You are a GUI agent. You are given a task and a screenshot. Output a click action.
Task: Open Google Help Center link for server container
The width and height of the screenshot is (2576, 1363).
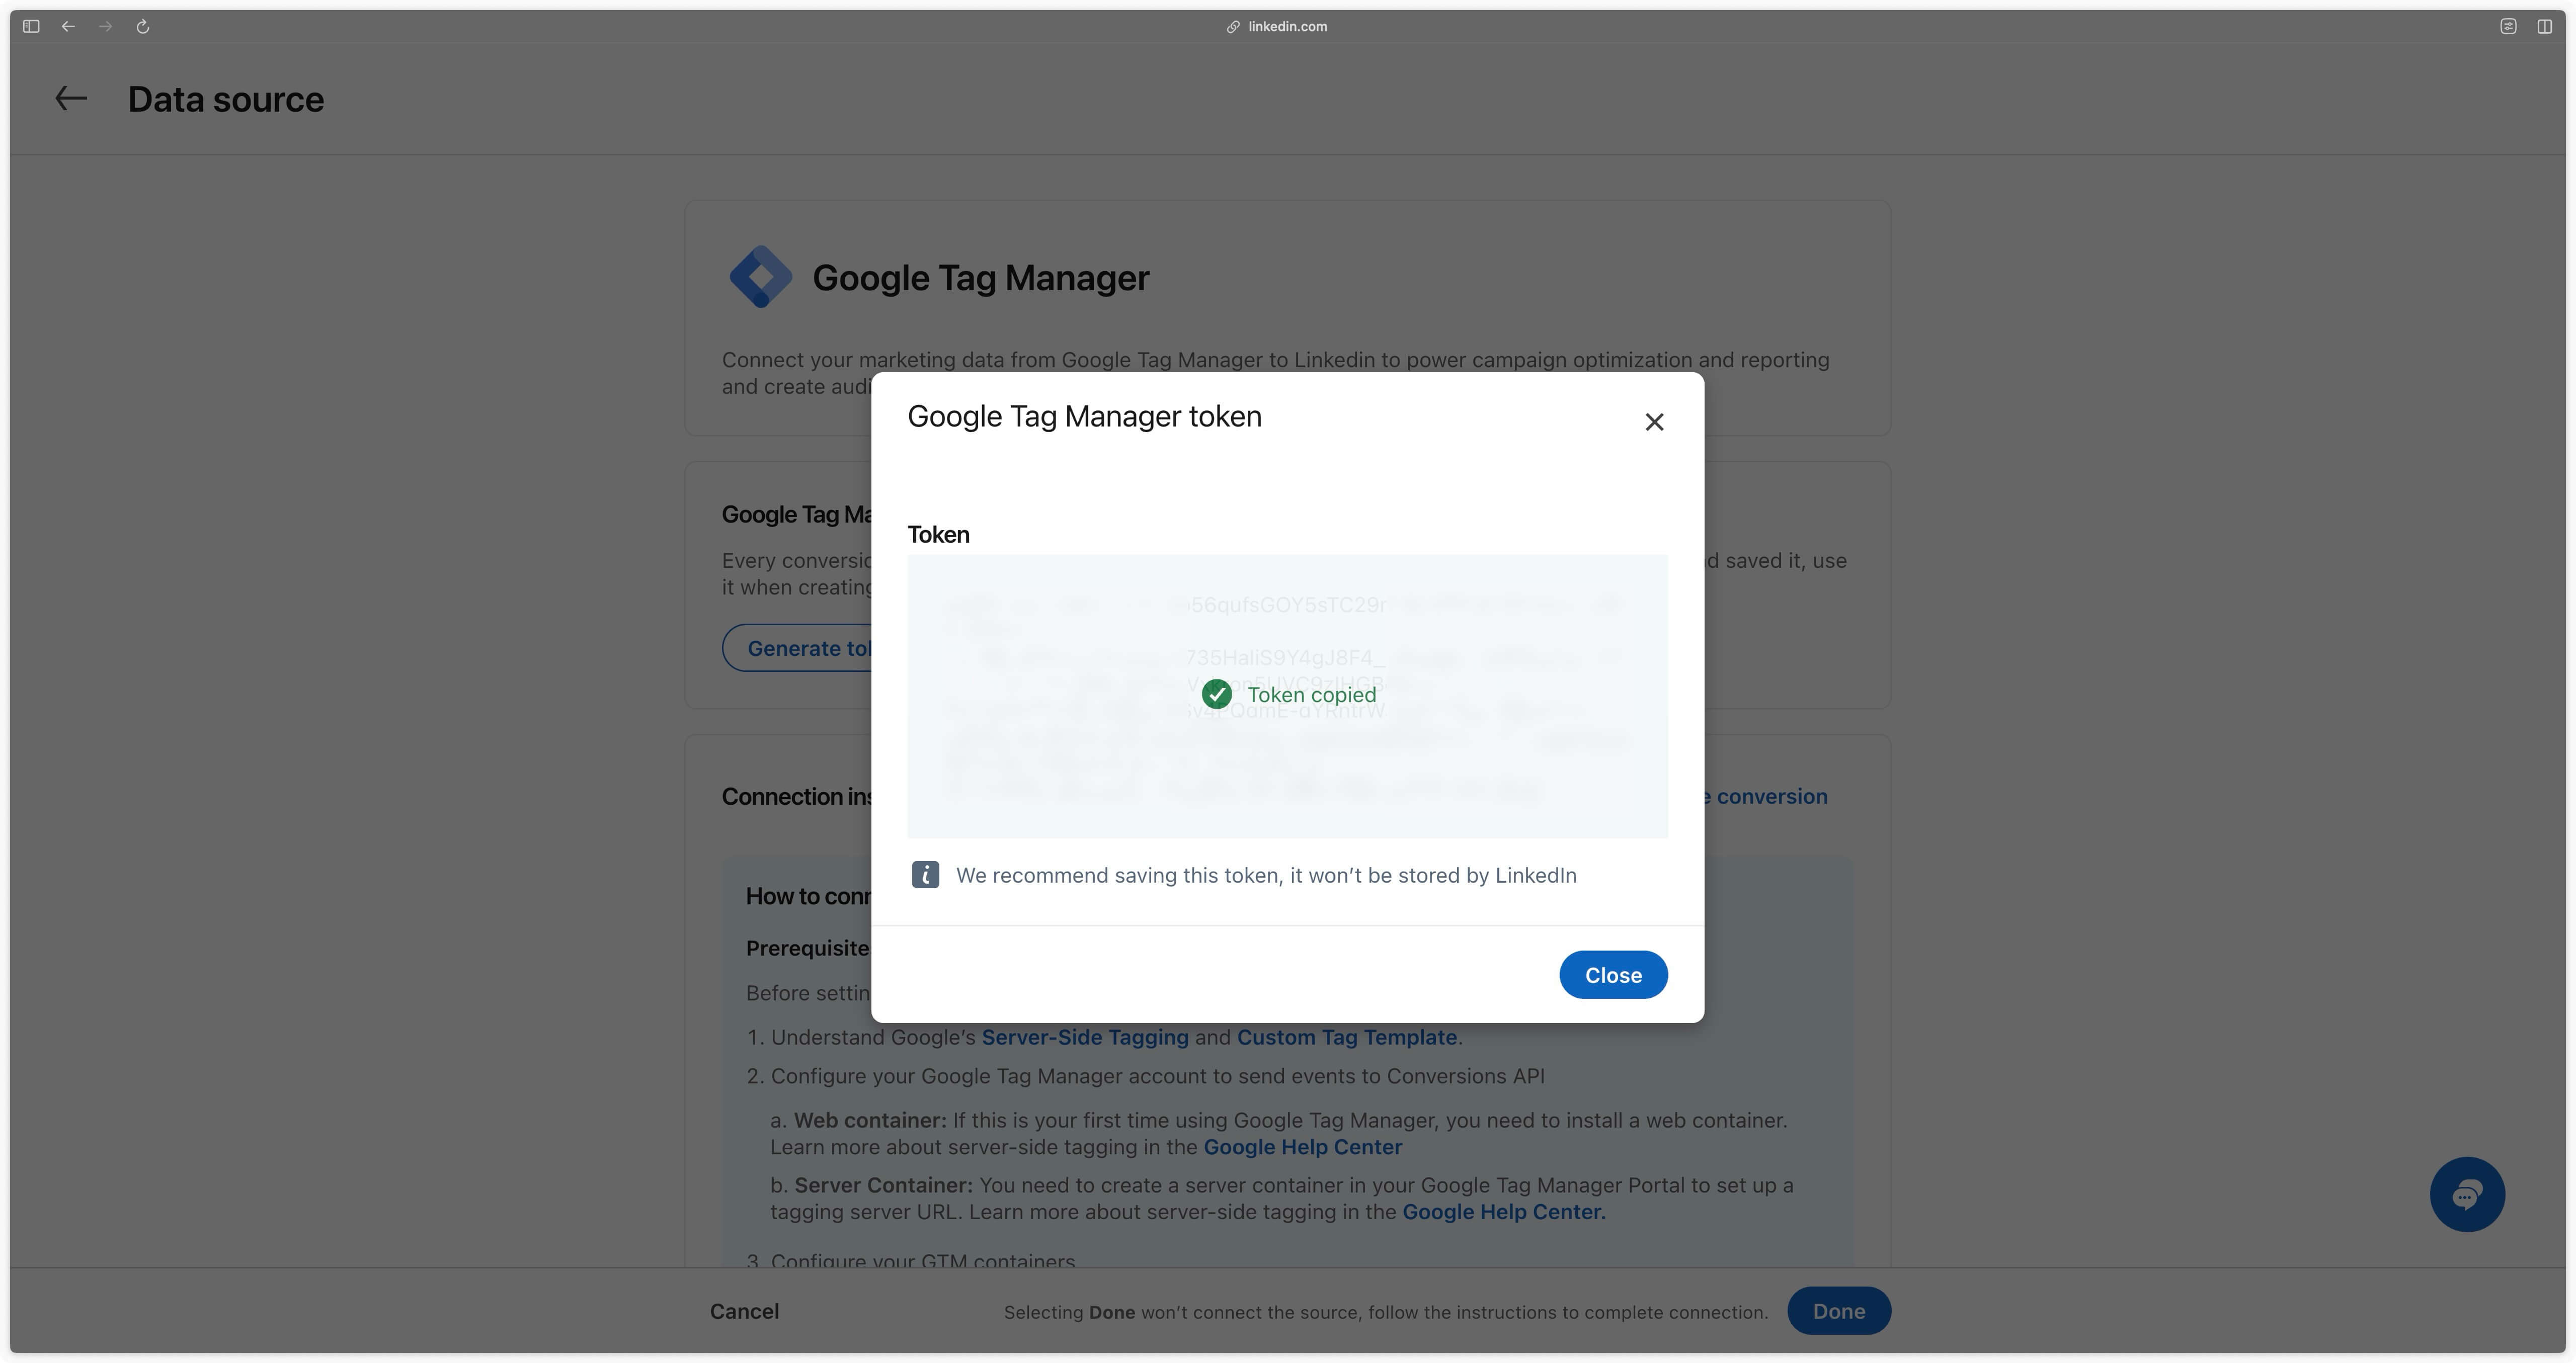pos(1503,1212)
